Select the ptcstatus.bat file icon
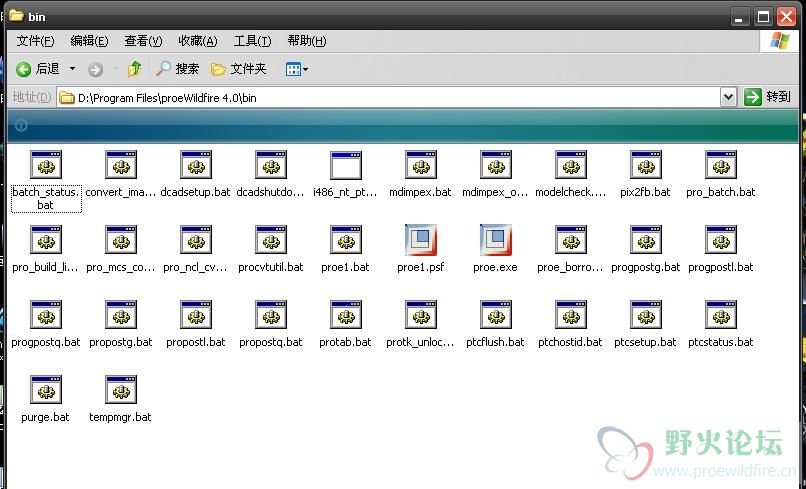 click(721, 315)
